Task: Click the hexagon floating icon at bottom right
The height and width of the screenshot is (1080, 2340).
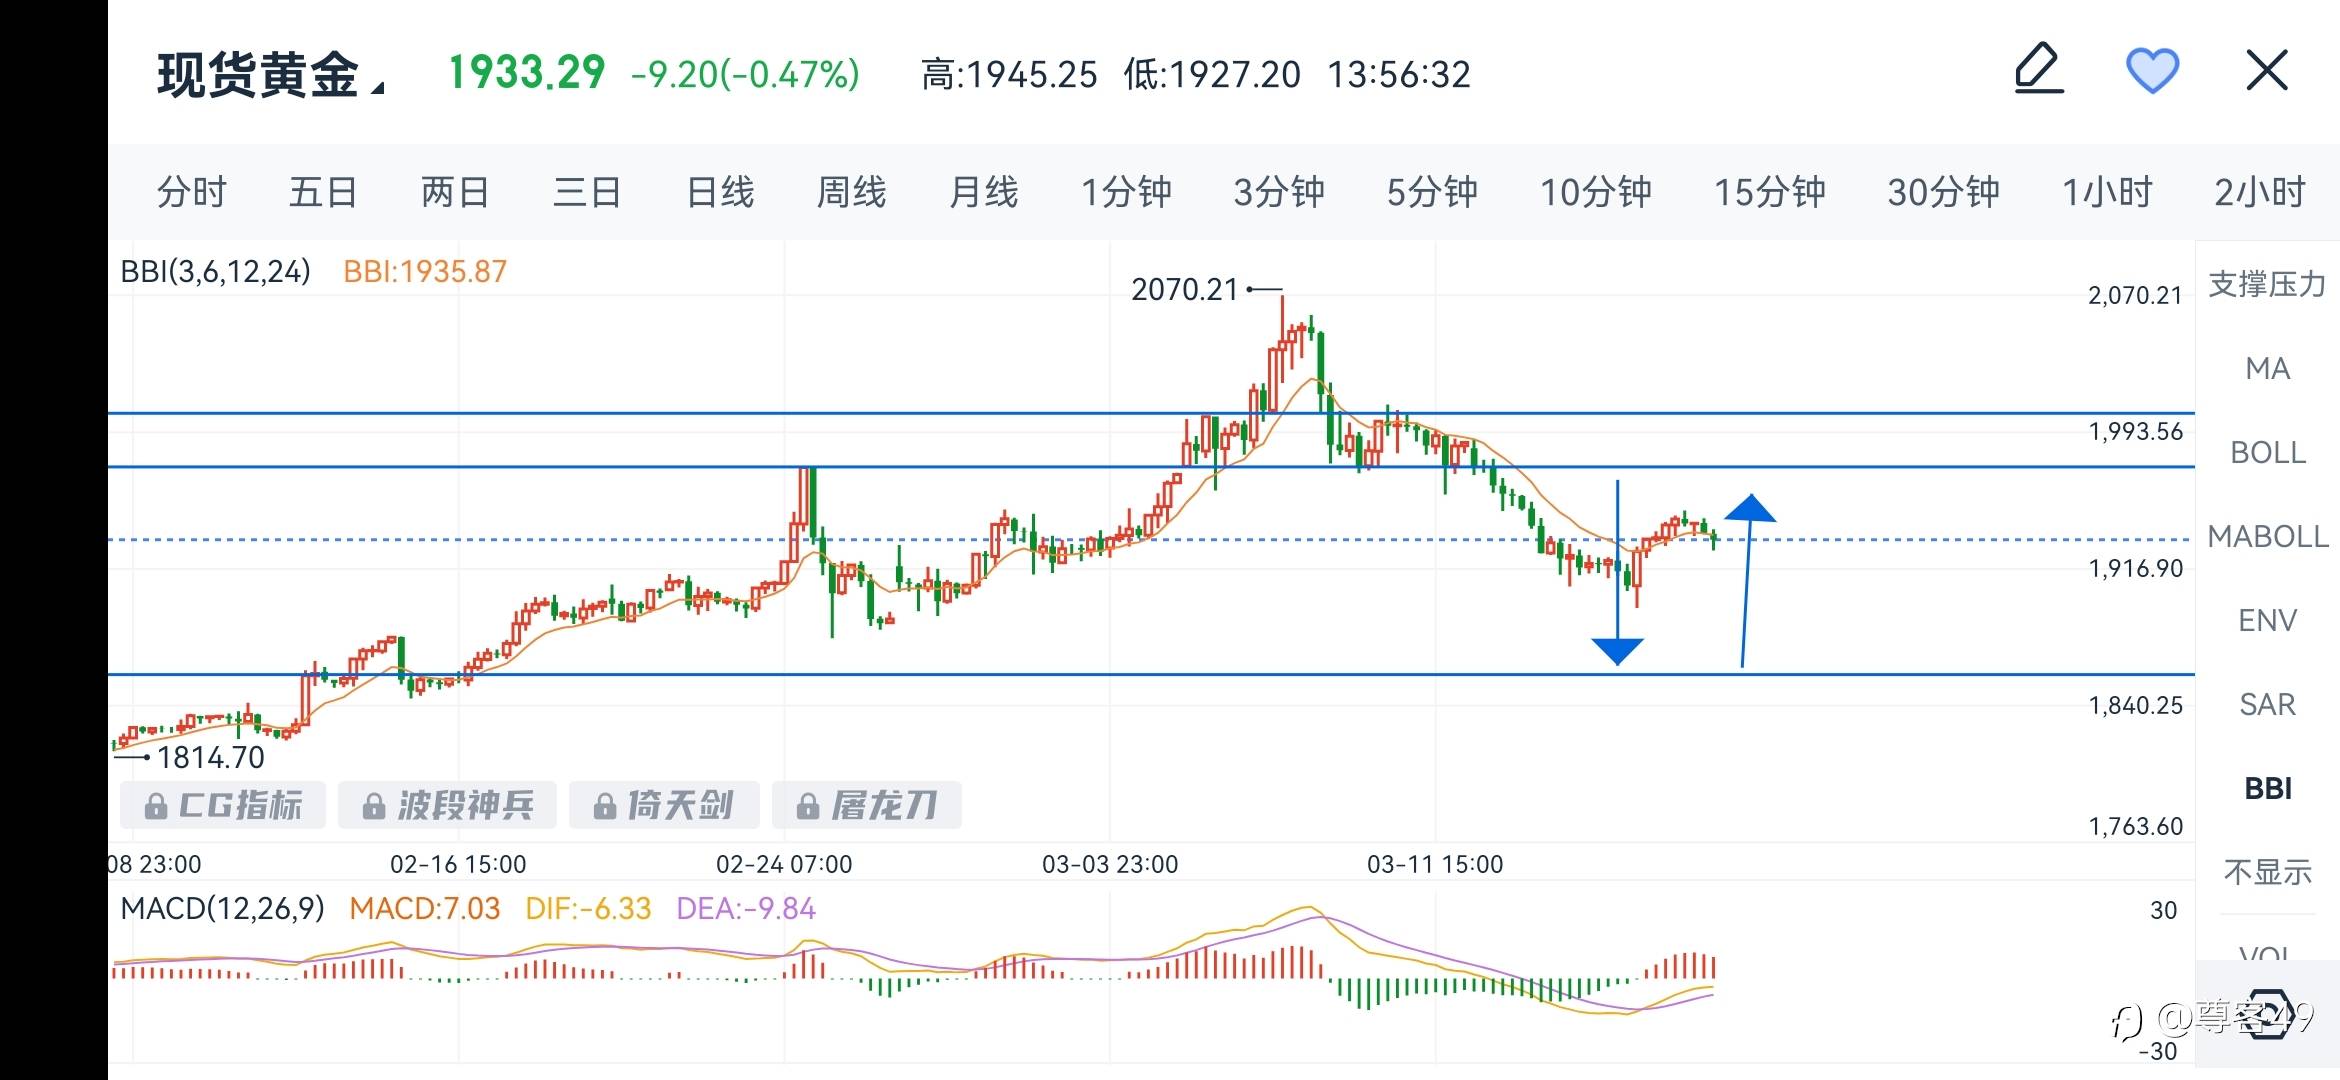Action: coord(2268,1014)
